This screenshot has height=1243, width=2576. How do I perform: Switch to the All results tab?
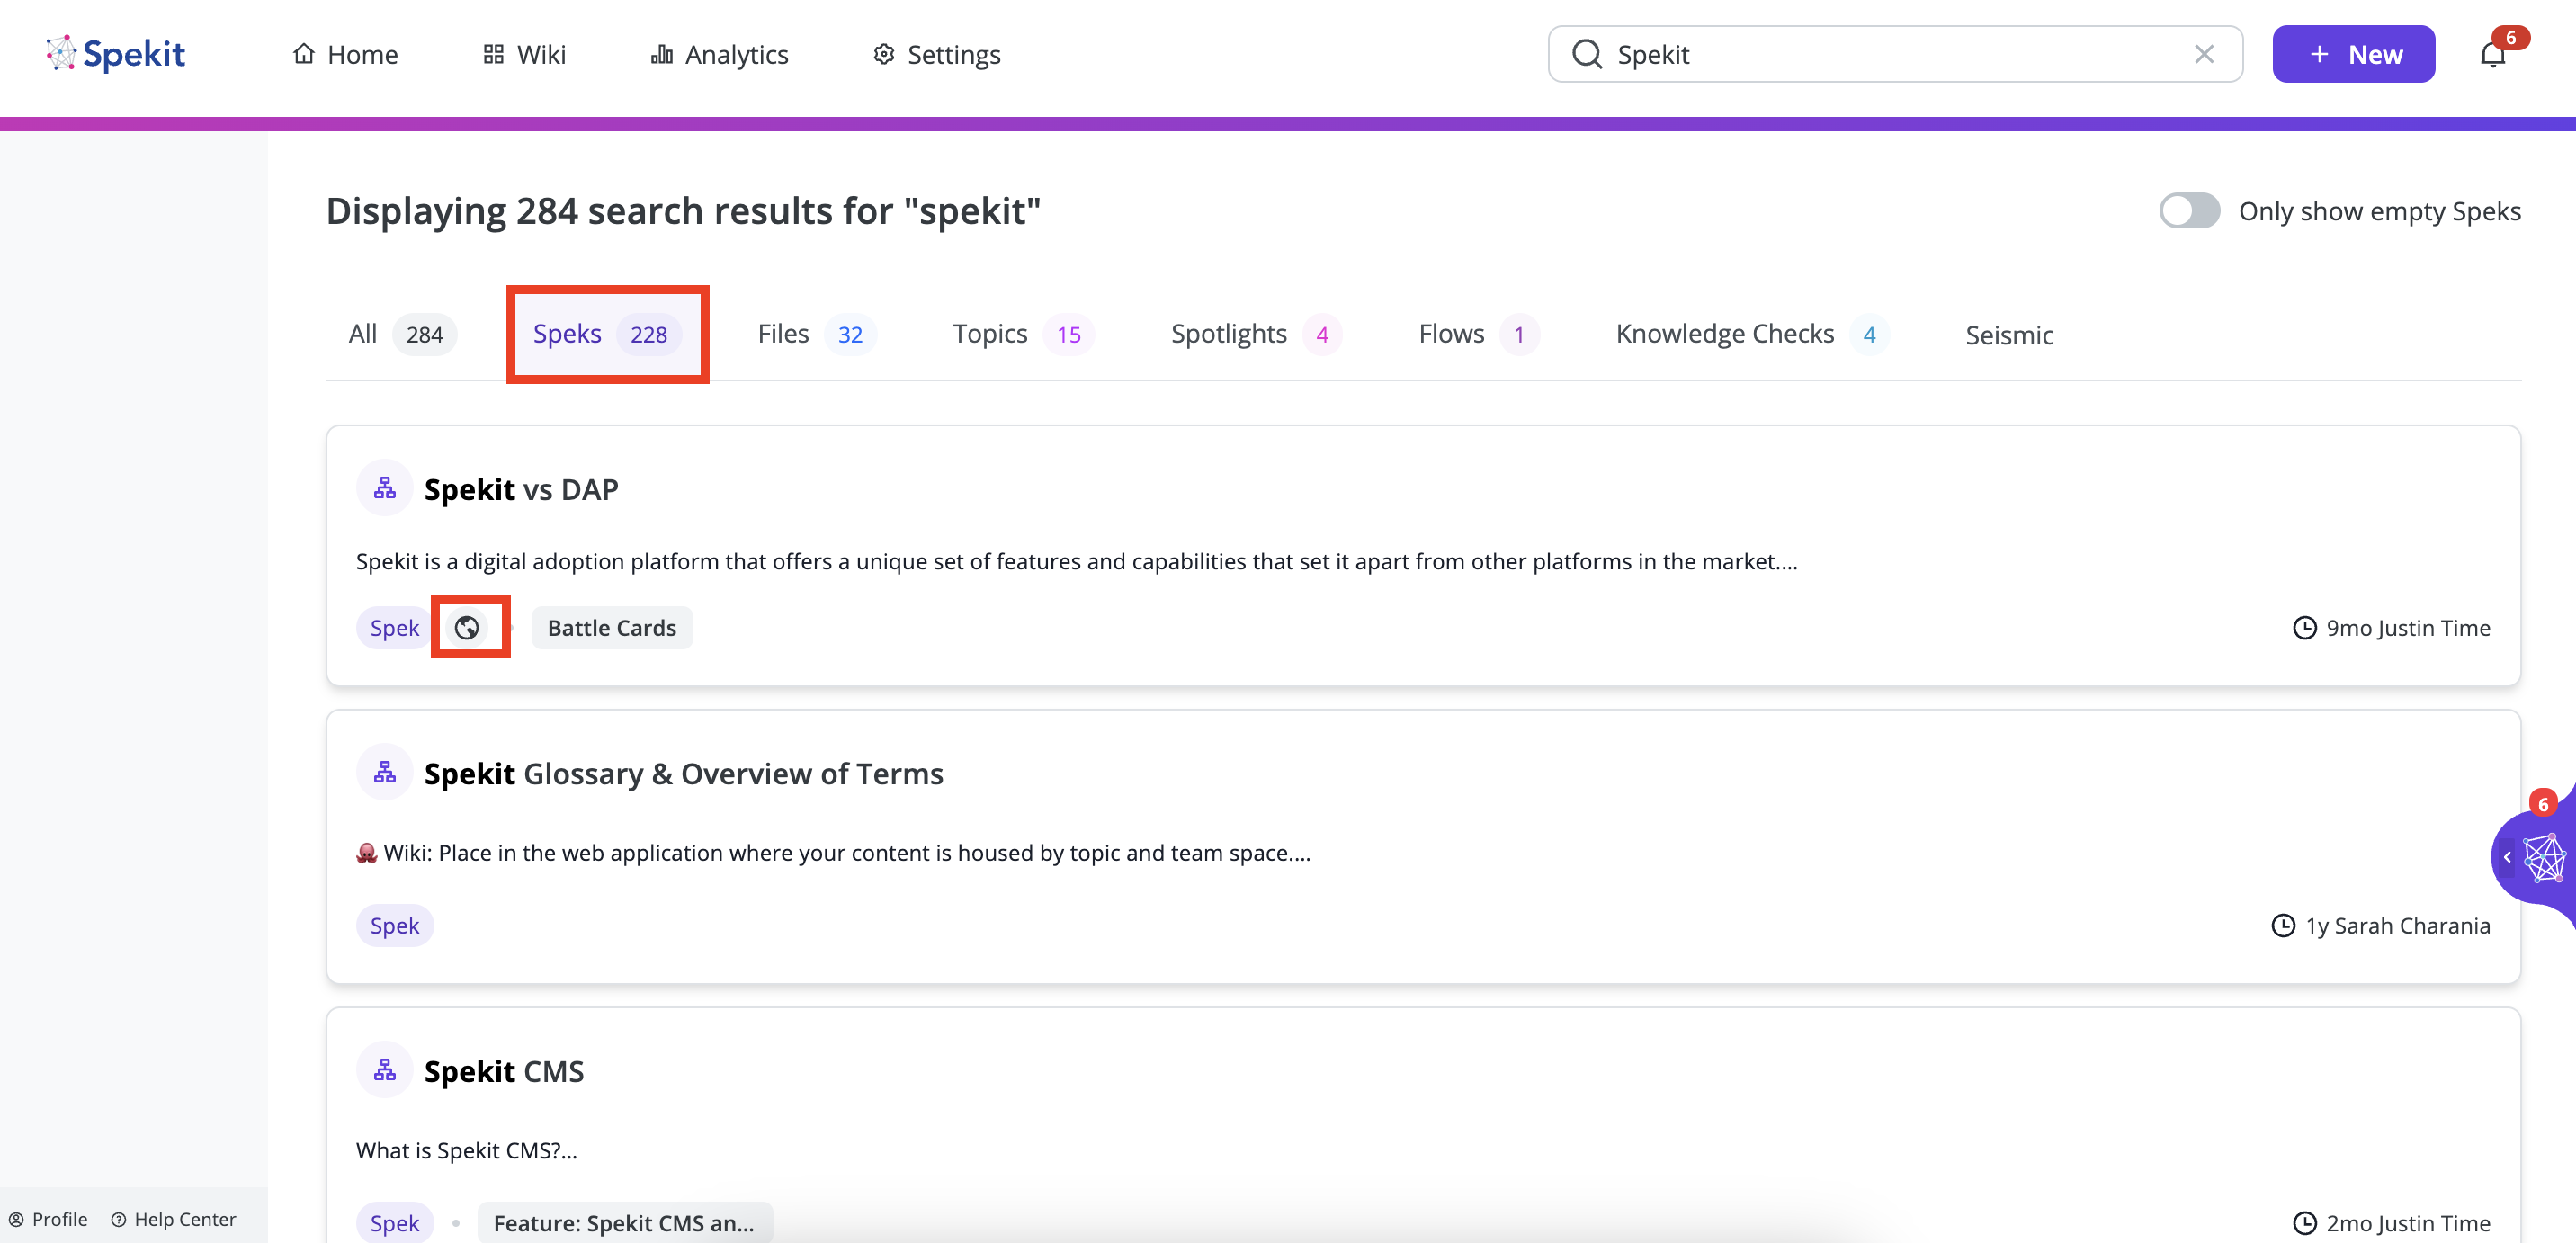tap(402, 334)
